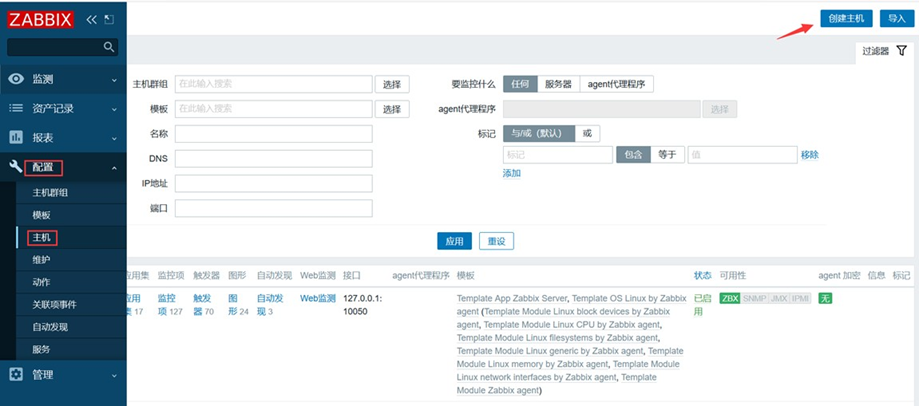
Task: Collapse the 配置 menu section
Action: 114,168
